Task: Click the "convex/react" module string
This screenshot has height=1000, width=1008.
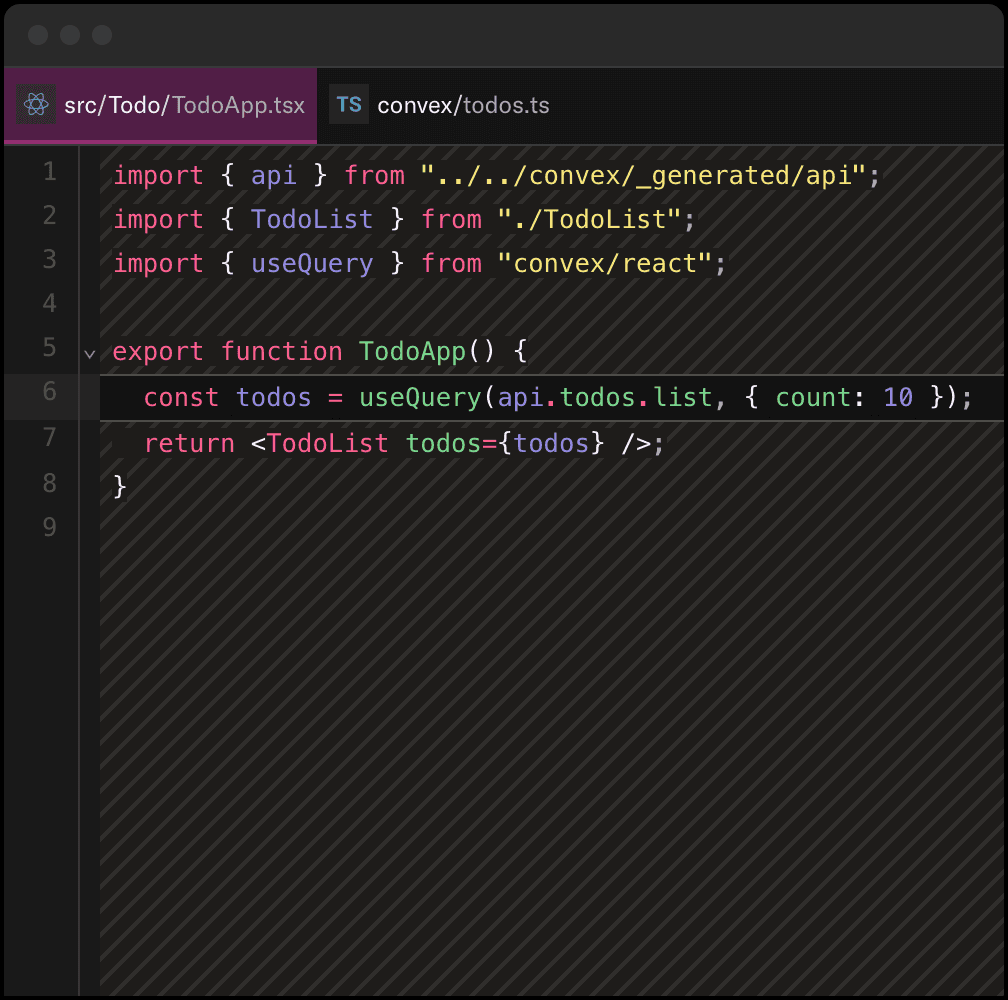Action: pos(611,263)
